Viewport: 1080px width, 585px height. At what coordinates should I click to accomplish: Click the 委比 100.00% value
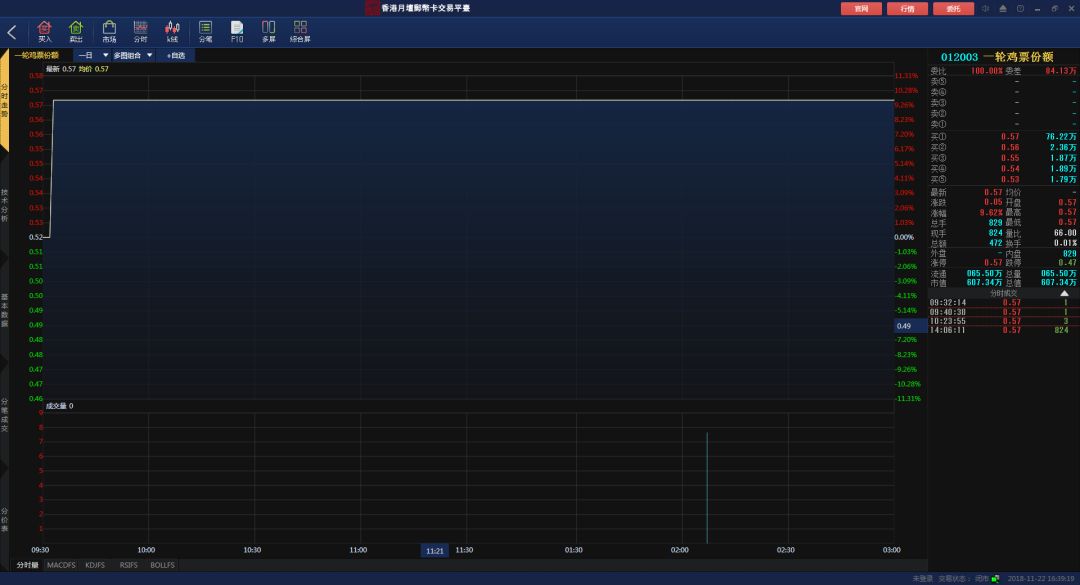(x=986, y=71)
